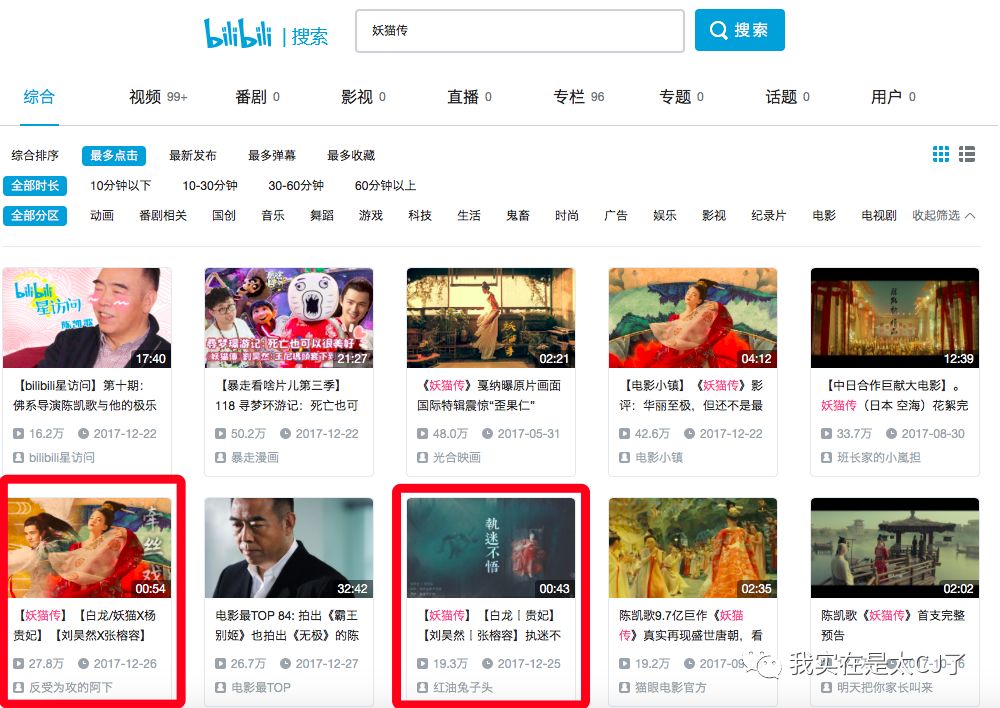The width and height of the screenshot is (1000, 708).
Task: Open the 00:54 牵丝戏 video thumbnail
Action: tap(89, 548)
